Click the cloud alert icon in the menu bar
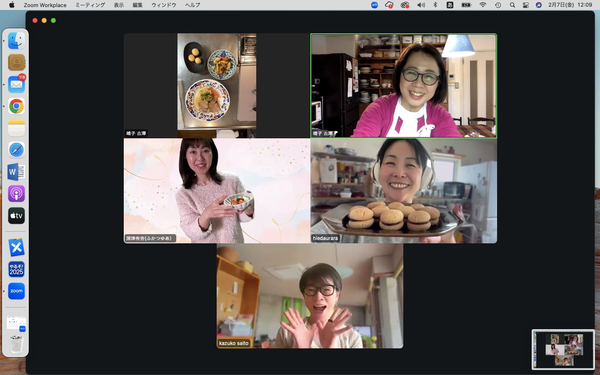 point(389,5)
